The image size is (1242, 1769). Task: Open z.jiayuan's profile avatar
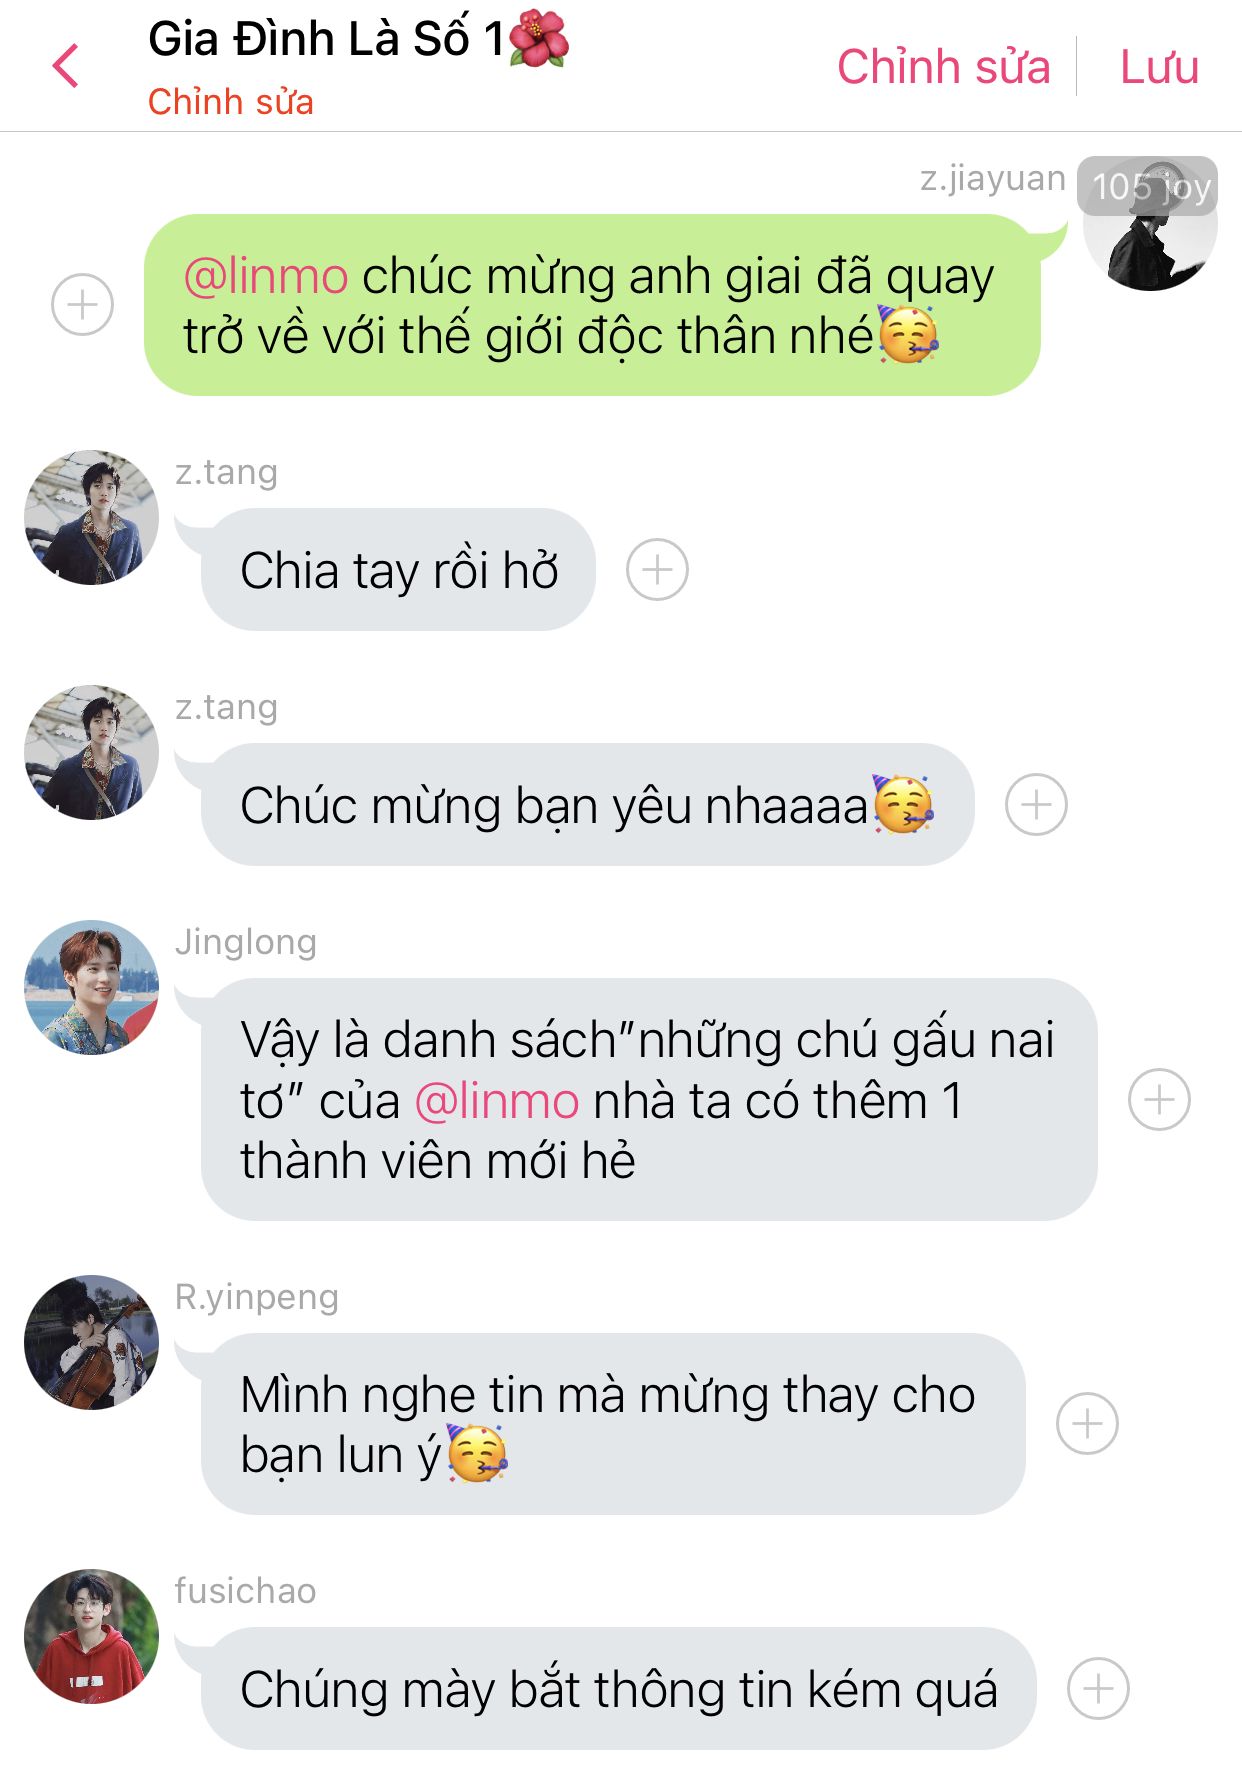[1150, 224]
